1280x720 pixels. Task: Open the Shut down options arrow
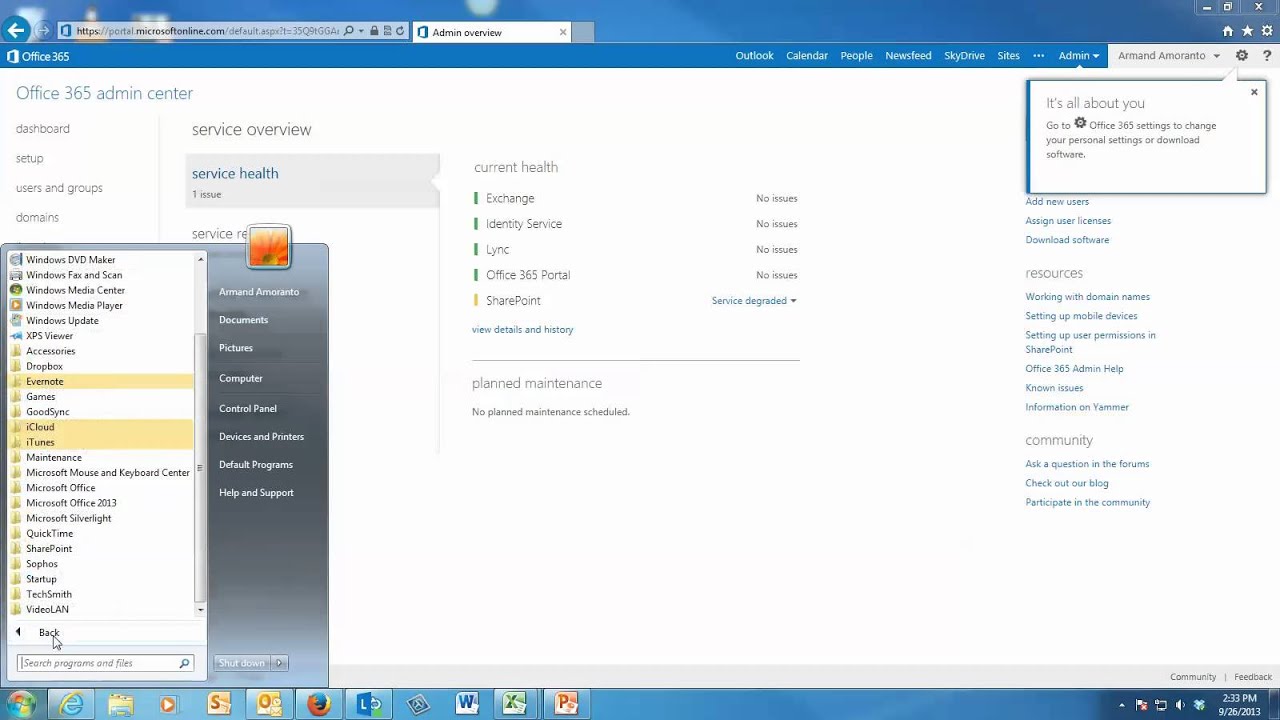click(x=279, y=663)
